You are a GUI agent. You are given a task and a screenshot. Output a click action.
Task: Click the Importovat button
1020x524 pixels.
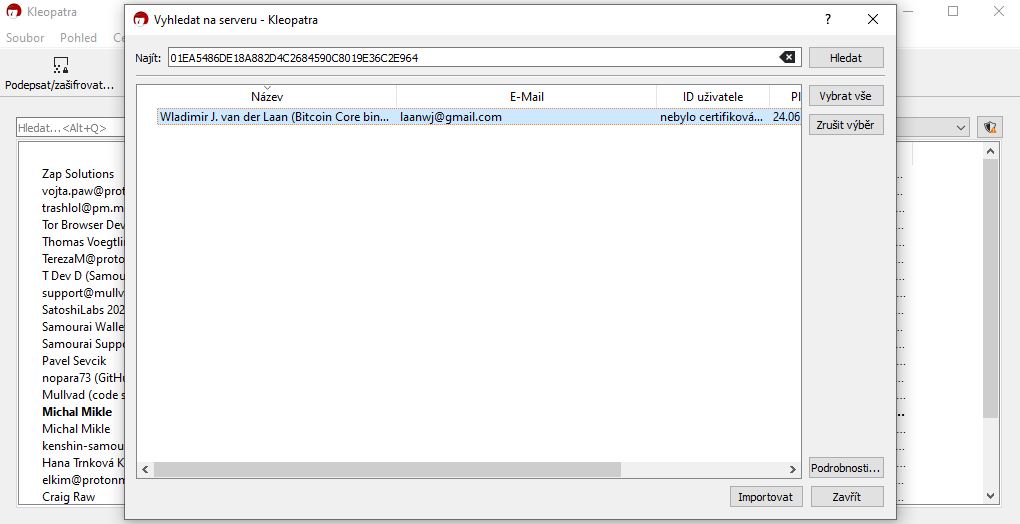pyautogui.click(x=766, y=497)
